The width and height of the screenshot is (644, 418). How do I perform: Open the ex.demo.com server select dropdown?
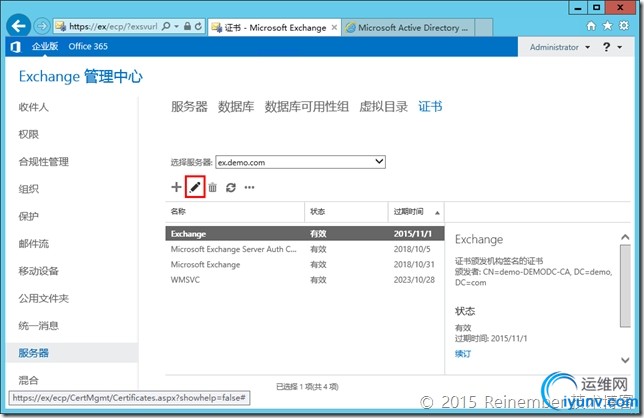tap(300, 162)
